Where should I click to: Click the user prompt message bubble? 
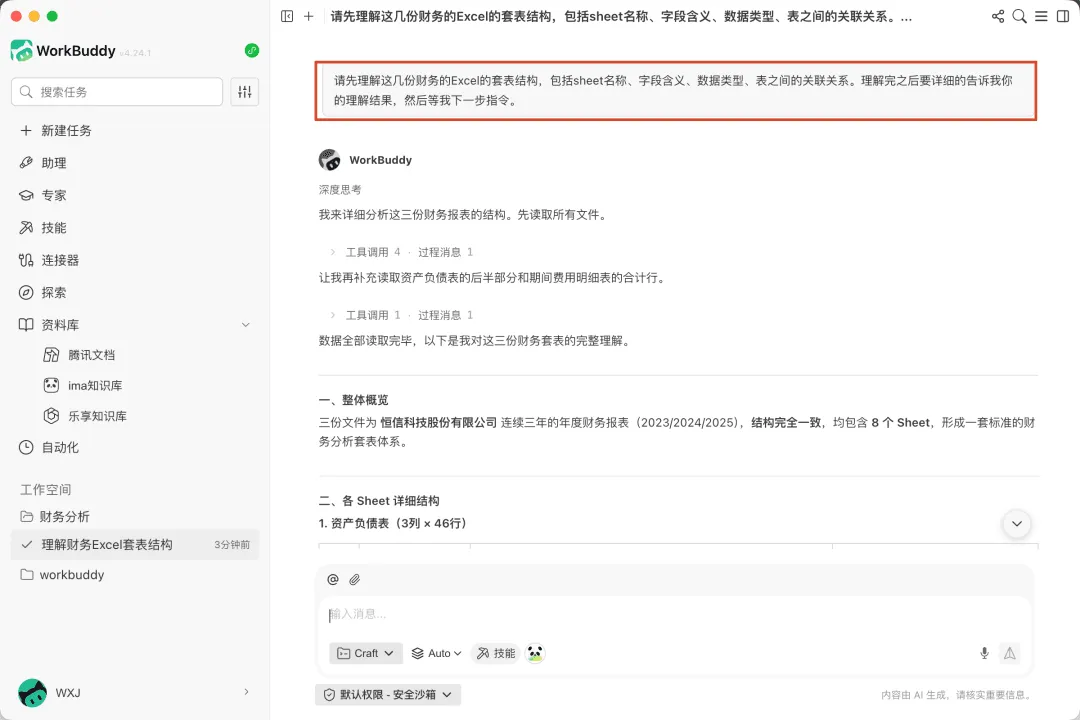(676, 91)
